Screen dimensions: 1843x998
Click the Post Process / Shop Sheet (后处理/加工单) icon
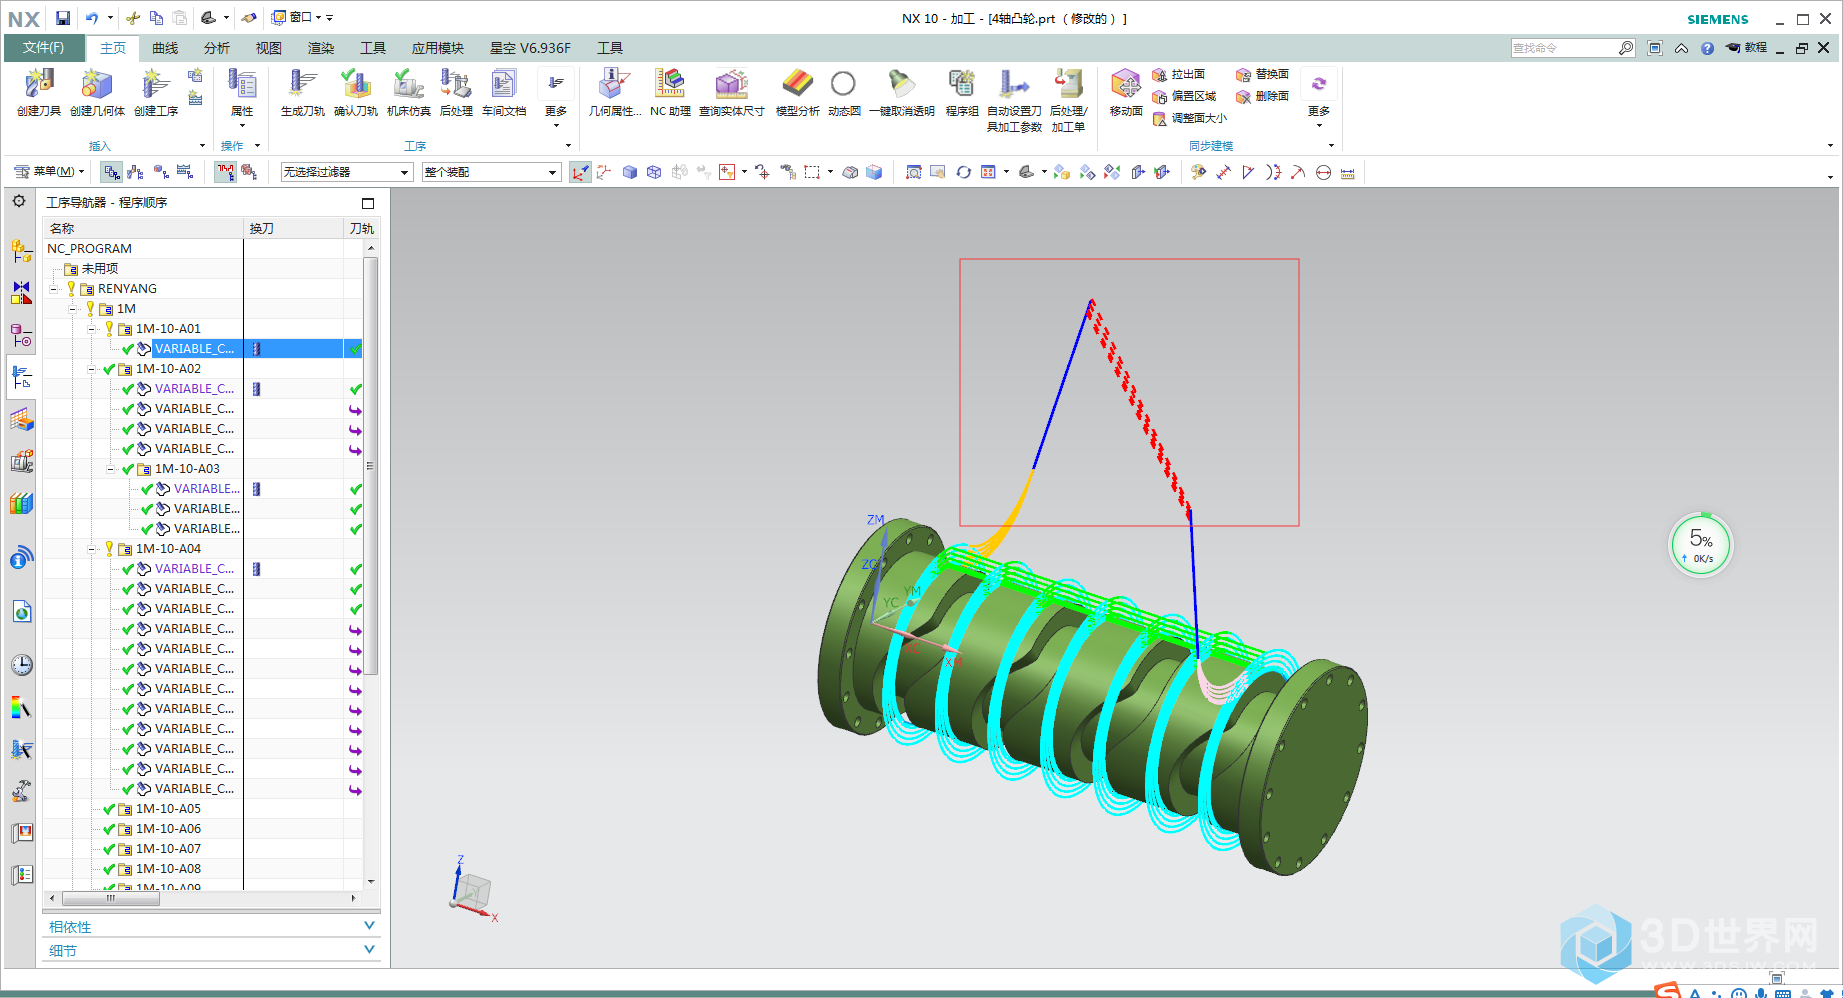[1068, 99]
